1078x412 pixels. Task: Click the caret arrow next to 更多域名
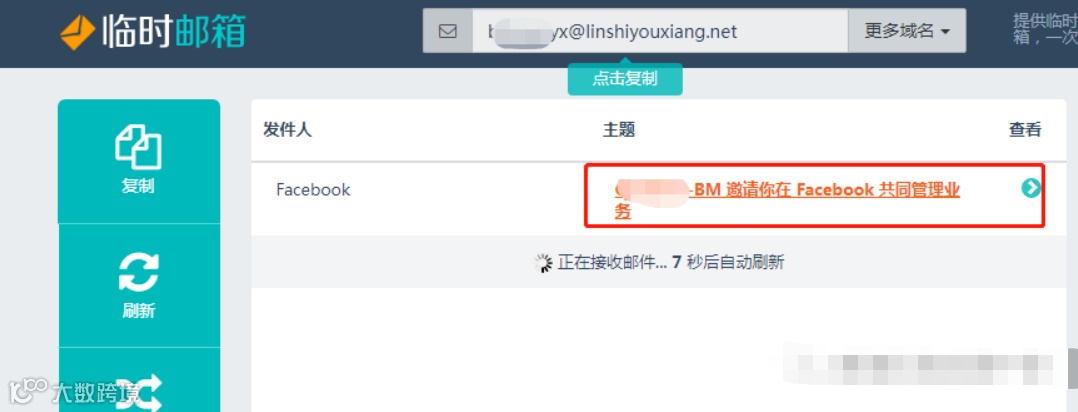click(x=945, y=32)
